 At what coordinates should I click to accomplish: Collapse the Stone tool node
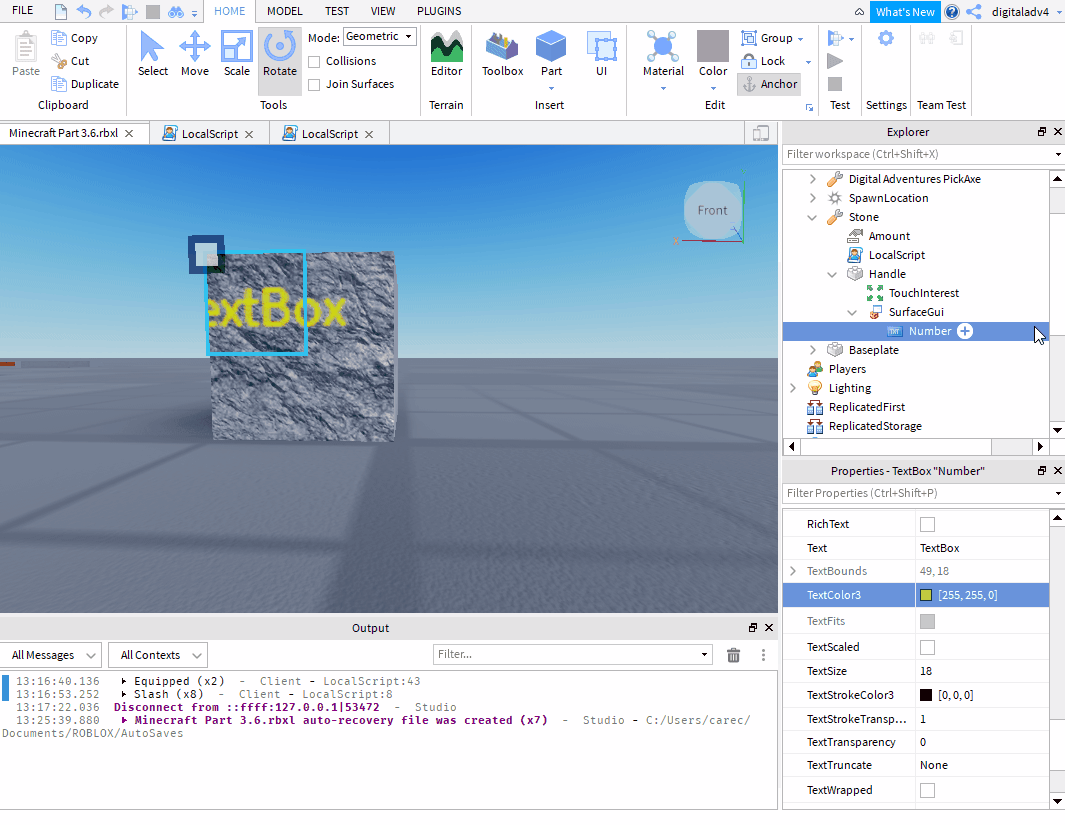point(812,217)
